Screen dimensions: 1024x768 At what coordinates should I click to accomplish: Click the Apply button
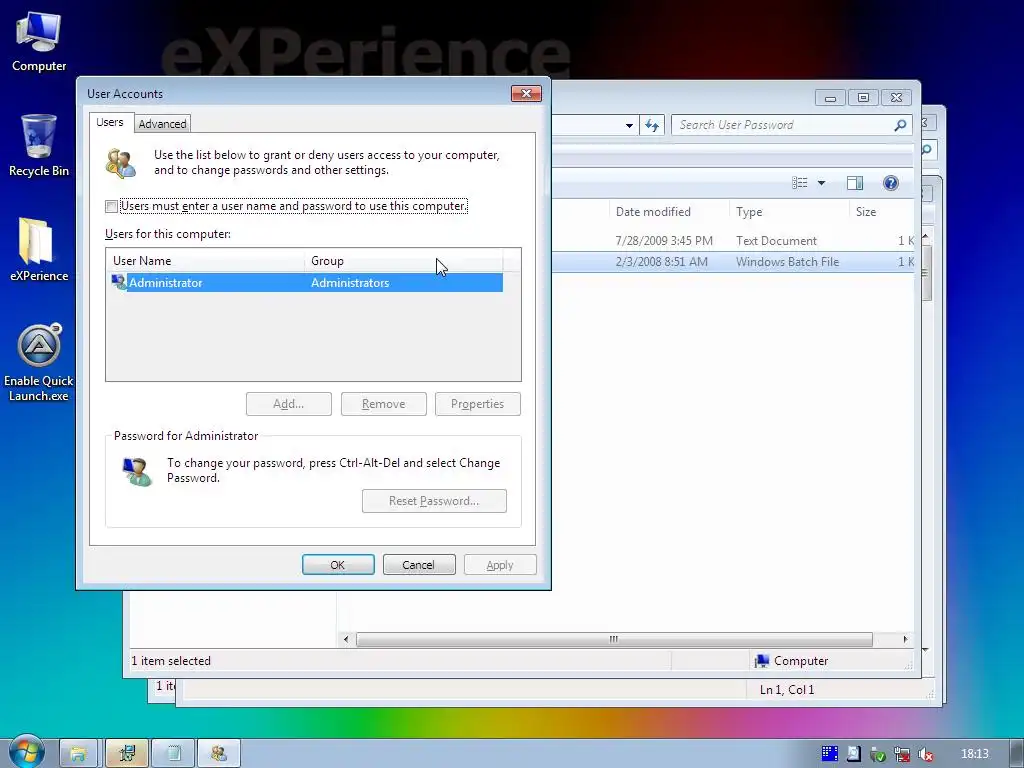click(500, 565)
